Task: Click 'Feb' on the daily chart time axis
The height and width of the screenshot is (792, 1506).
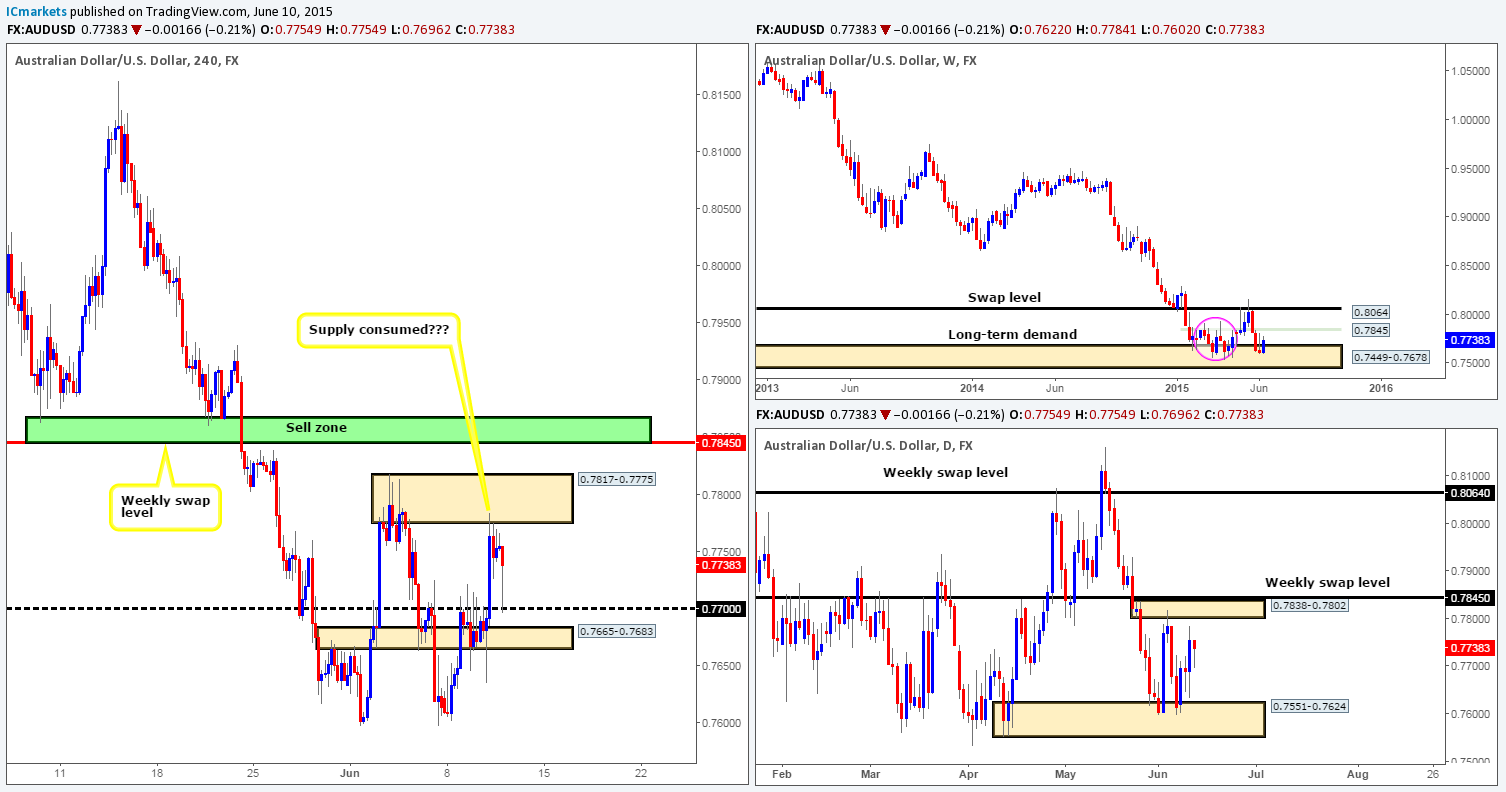Action: tap(781, 773)
